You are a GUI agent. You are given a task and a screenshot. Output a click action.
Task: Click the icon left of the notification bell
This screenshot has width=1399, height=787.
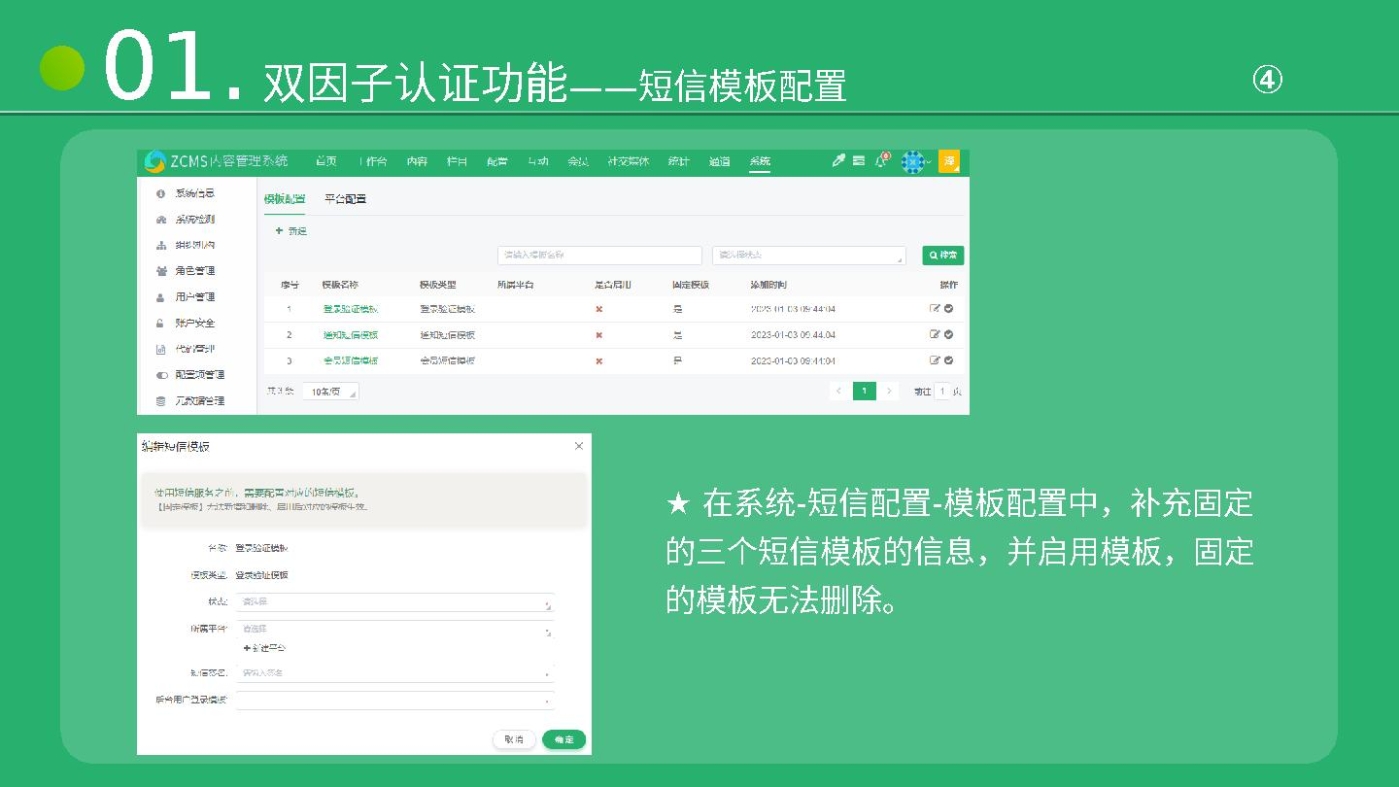coord(859,161)
